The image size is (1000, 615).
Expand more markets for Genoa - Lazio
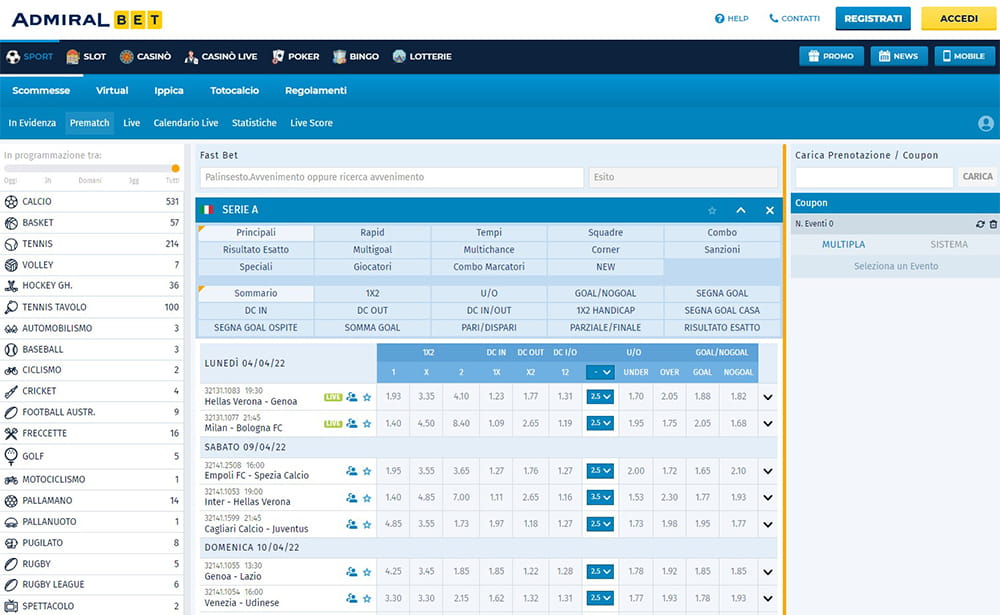coord(767,572)
